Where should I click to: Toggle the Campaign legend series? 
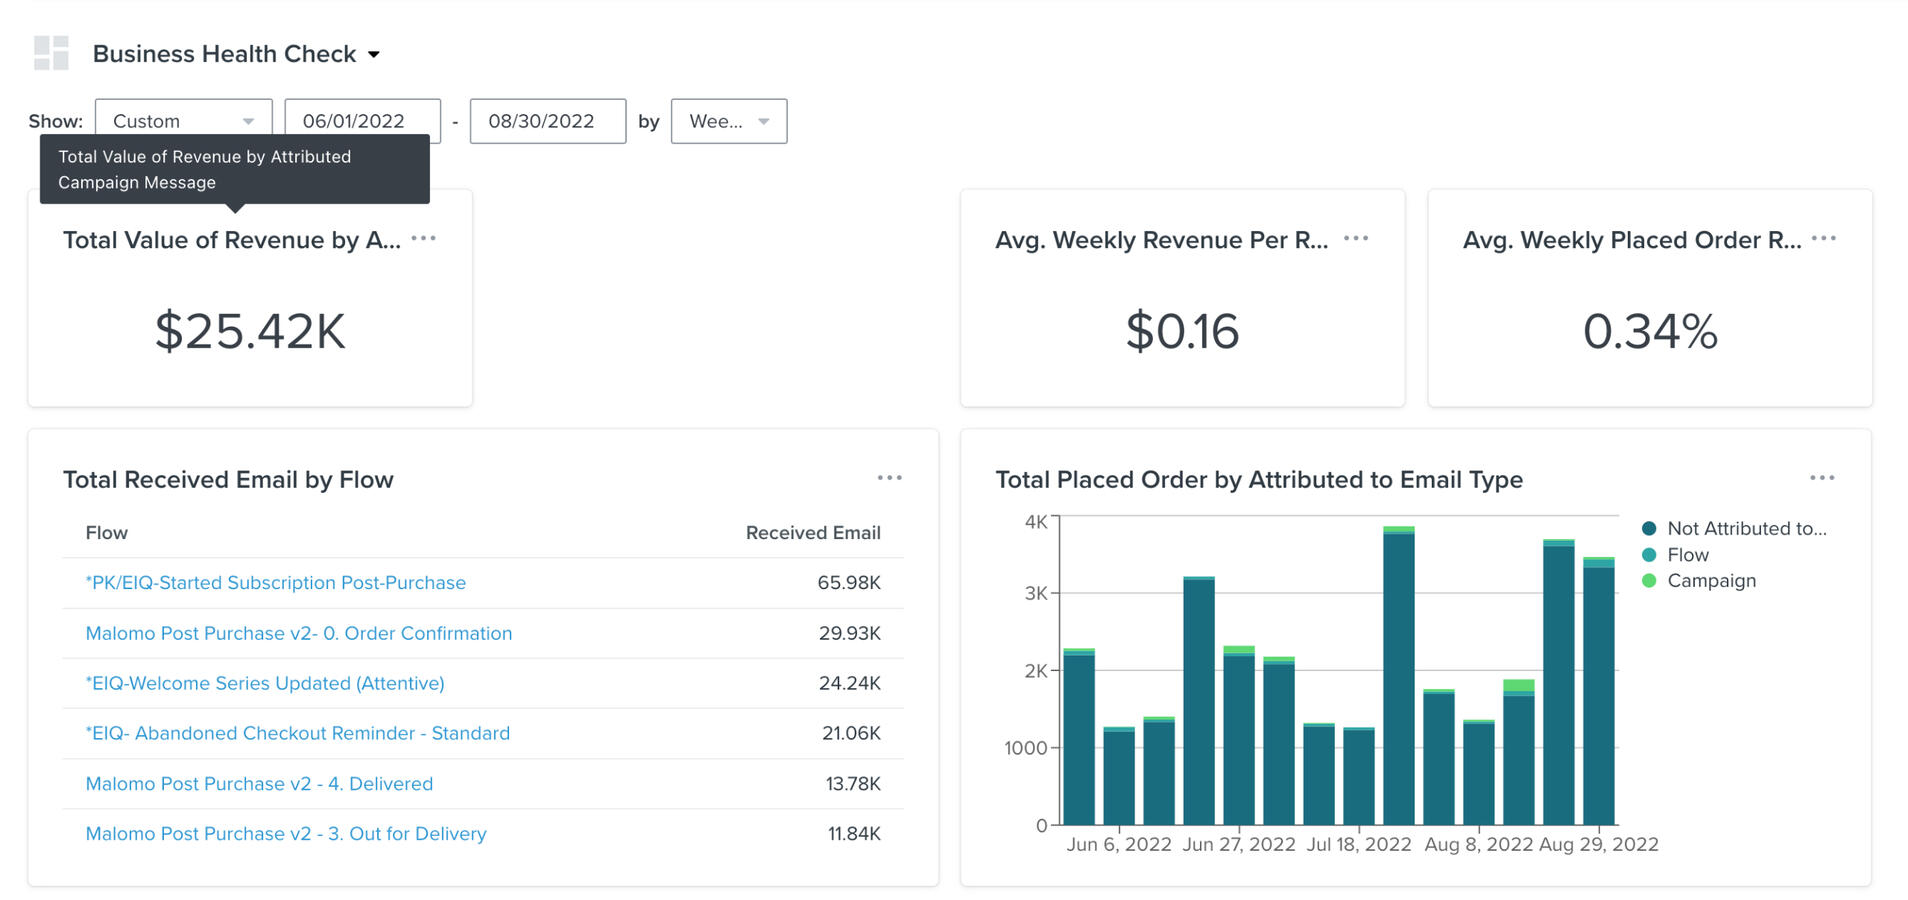point(1710,581)
